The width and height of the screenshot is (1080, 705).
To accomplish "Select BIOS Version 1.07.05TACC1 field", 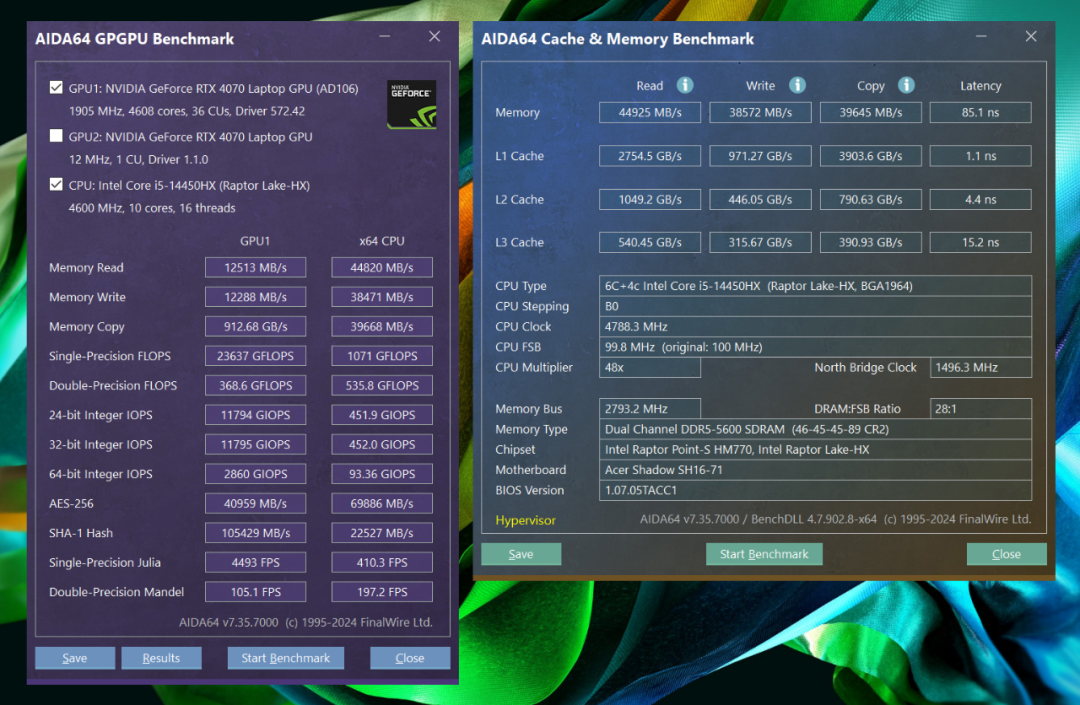I will point(816,490).
